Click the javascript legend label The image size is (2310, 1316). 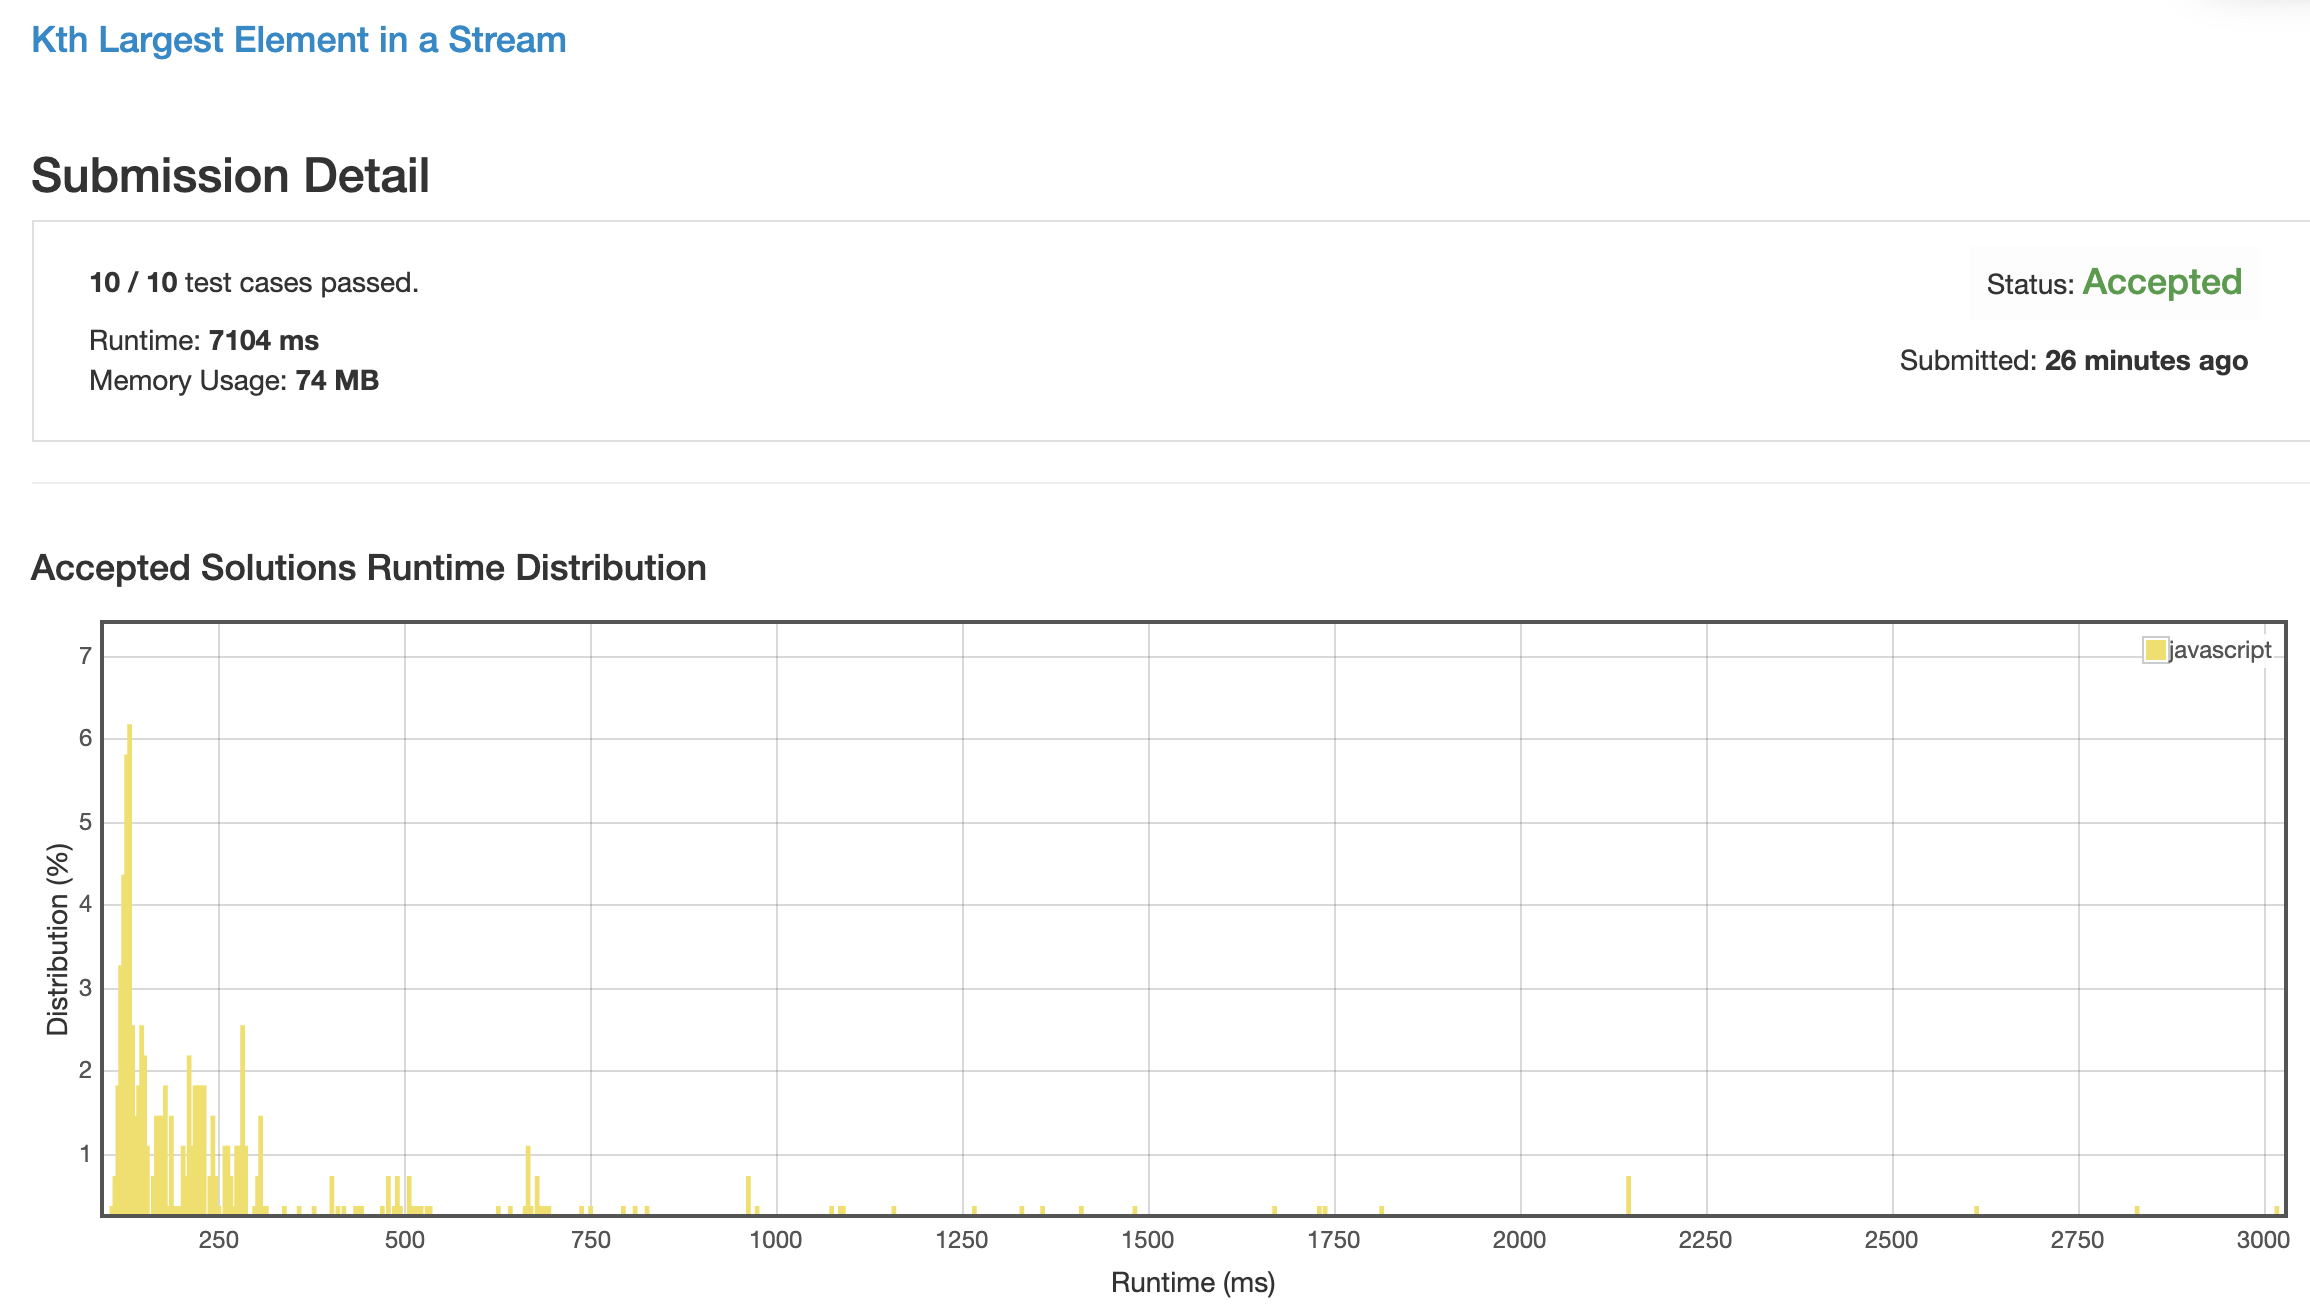2220,650
